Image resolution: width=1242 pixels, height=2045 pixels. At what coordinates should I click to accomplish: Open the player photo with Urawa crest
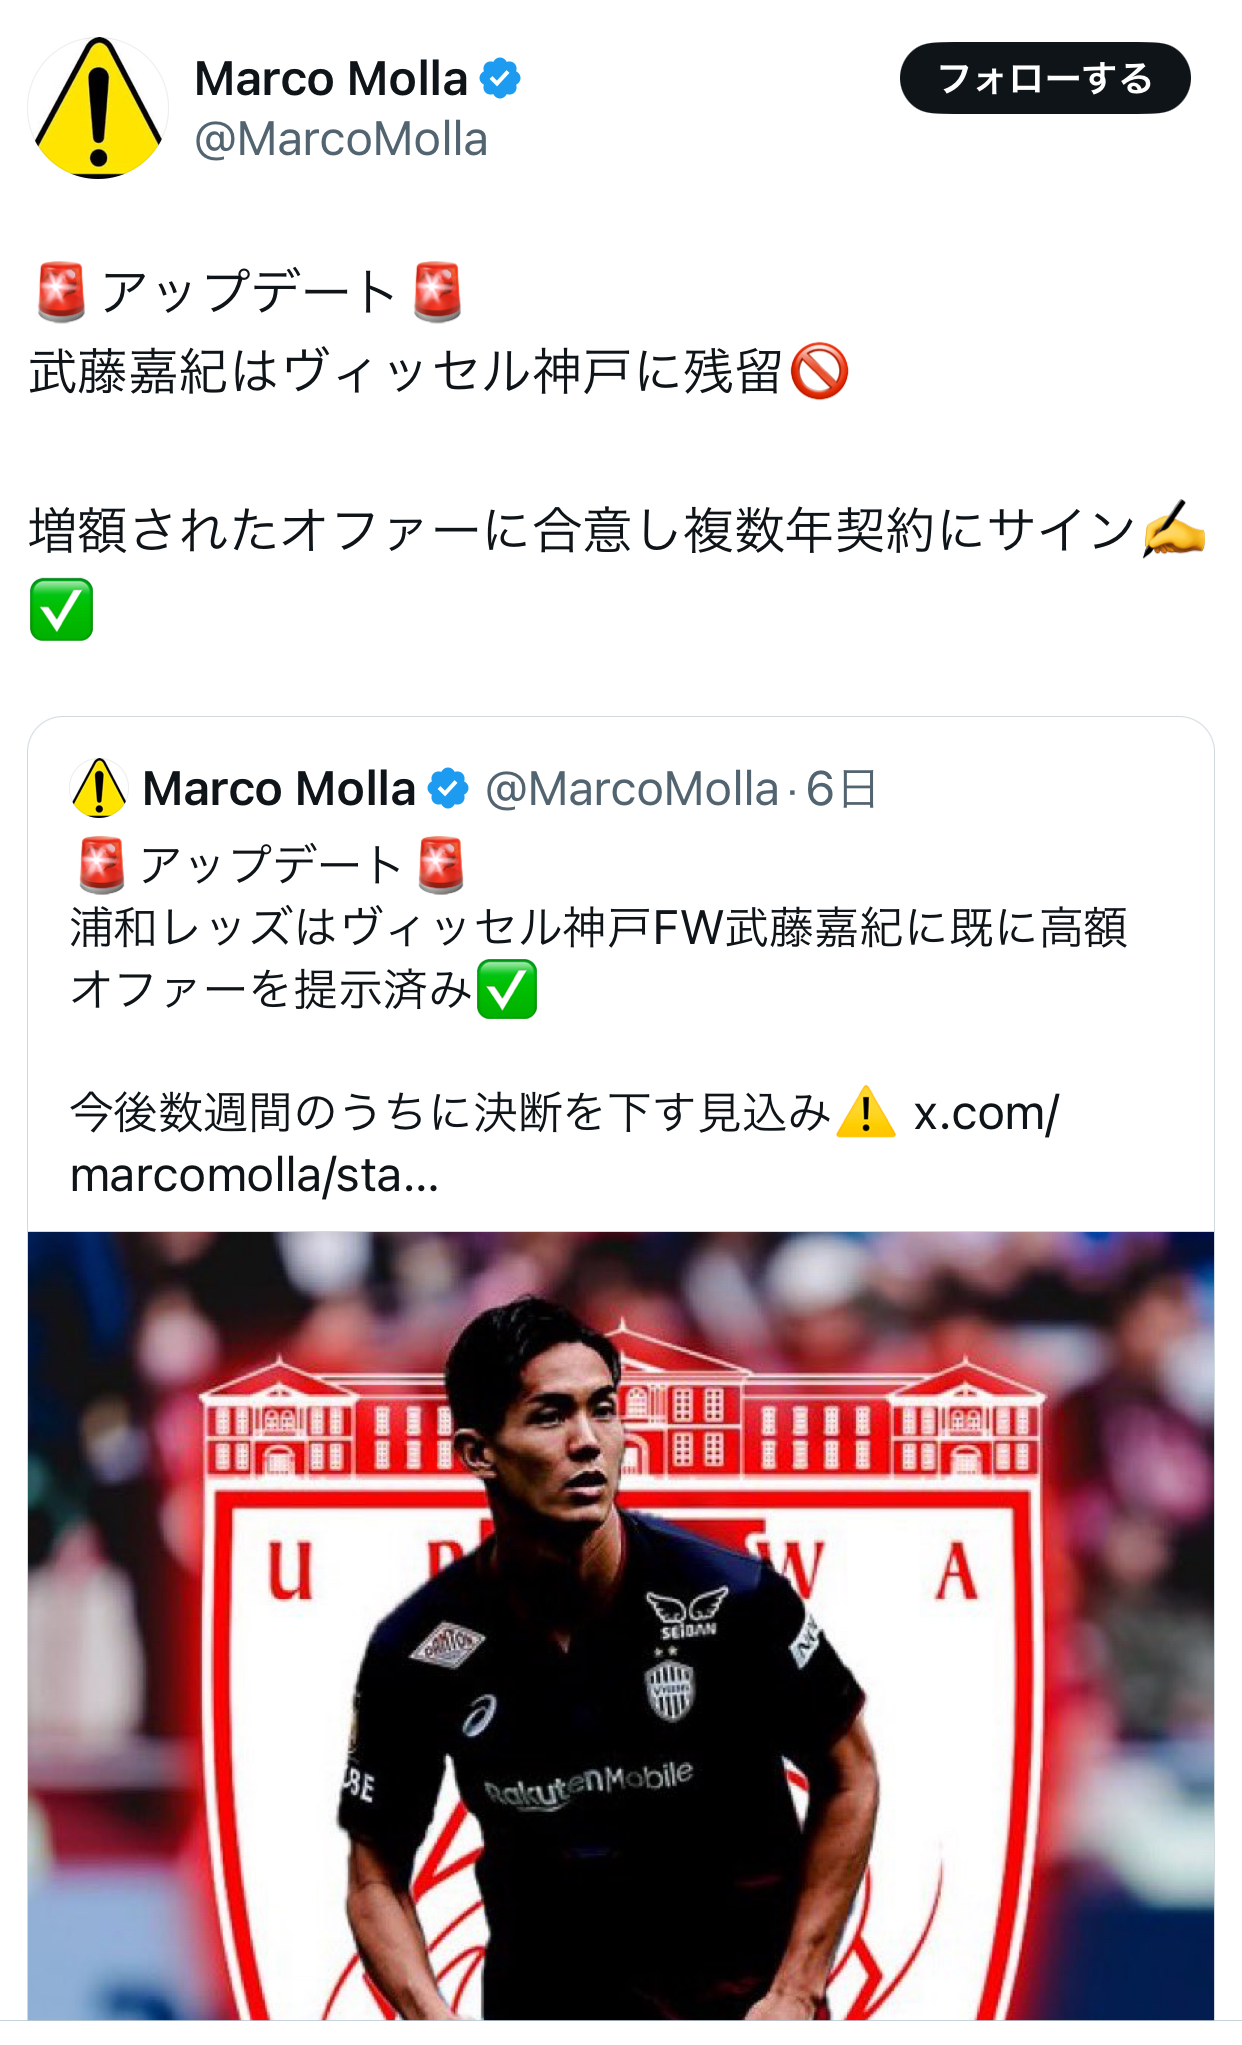(x=621, y=1626)
